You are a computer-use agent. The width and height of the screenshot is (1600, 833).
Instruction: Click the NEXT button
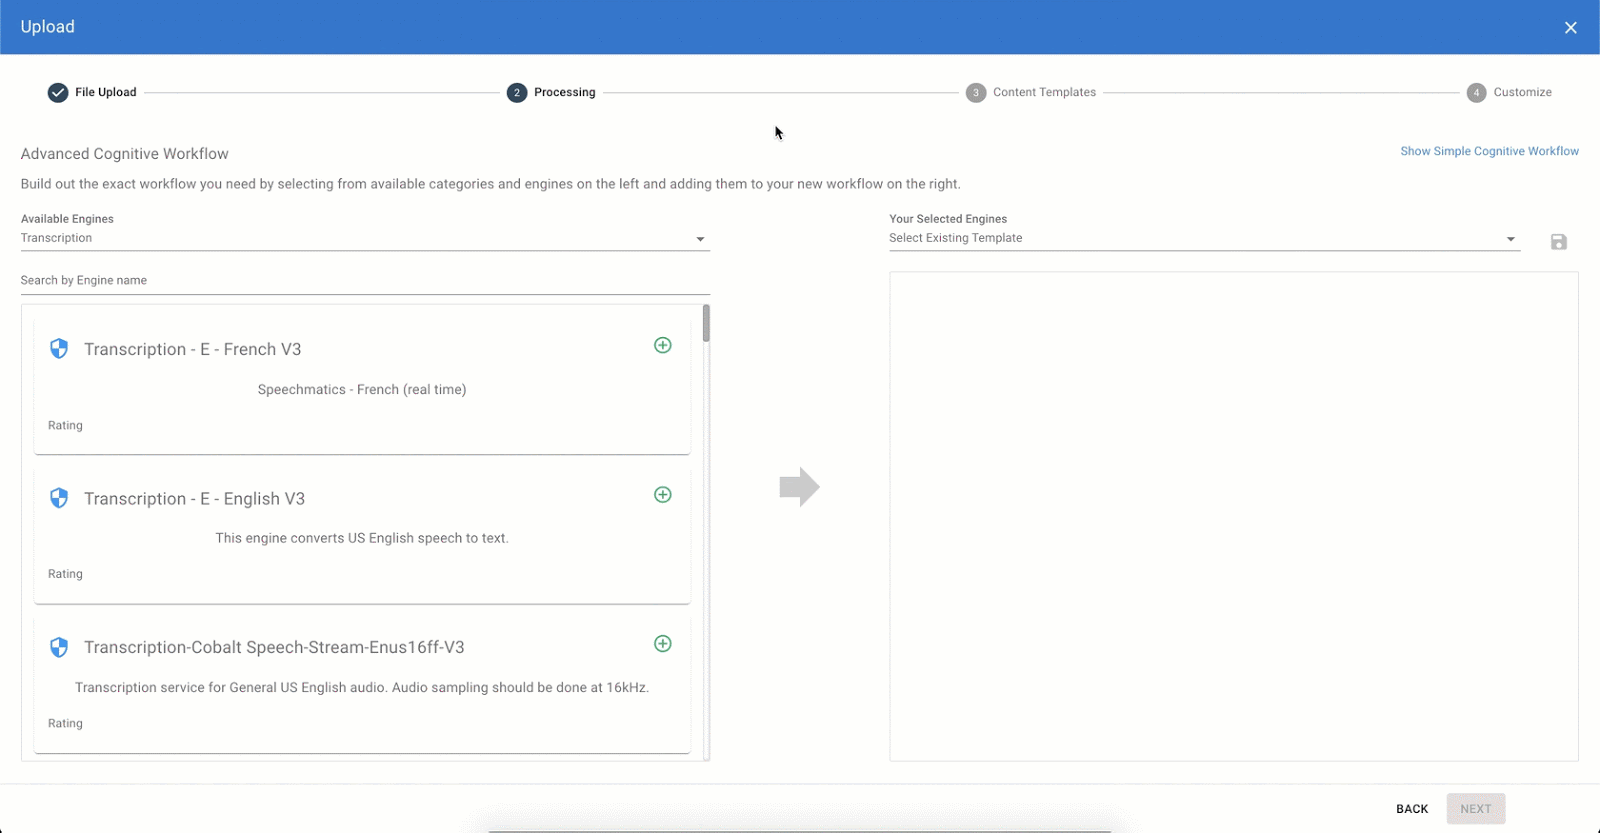pos(1475,809)
